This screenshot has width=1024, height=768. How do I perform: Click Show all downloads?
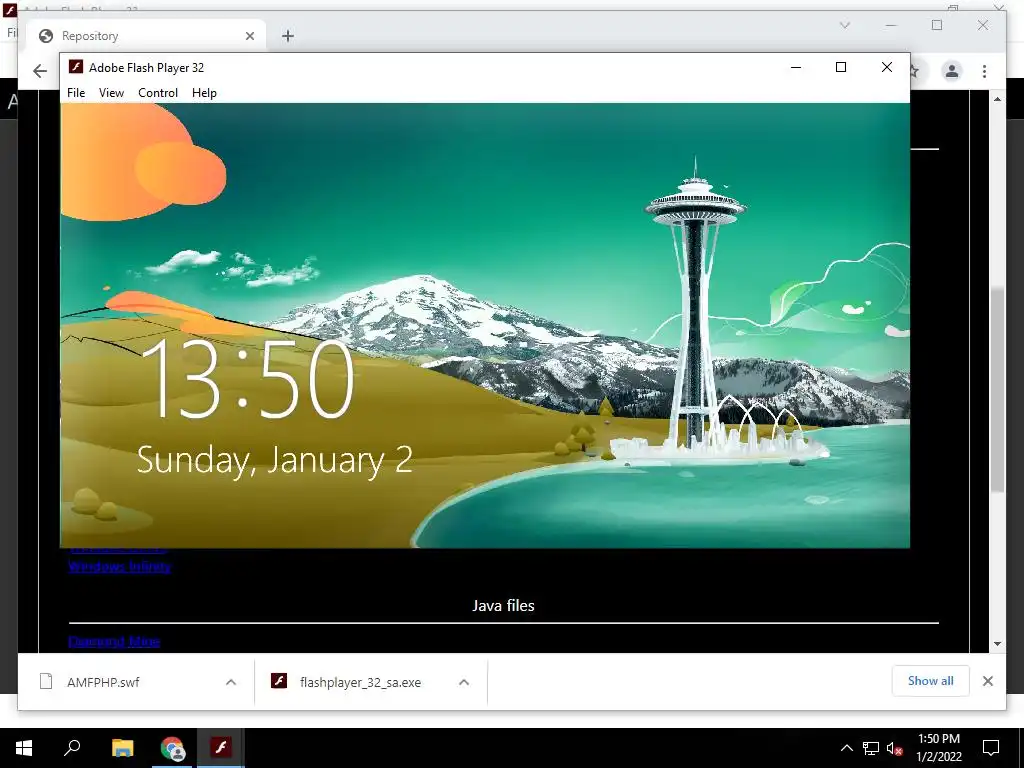coord(930,680)
